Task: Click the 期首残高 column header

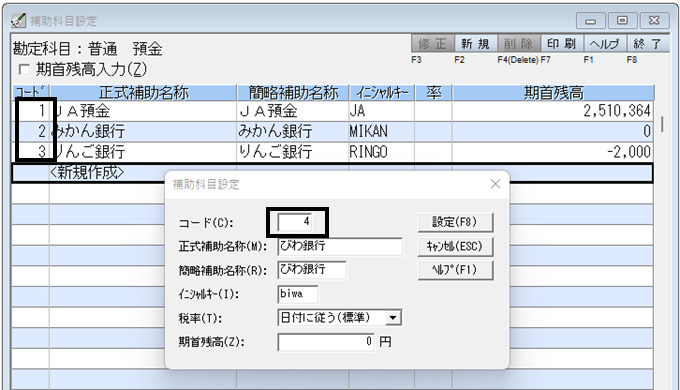Action: tap(553, 93)
